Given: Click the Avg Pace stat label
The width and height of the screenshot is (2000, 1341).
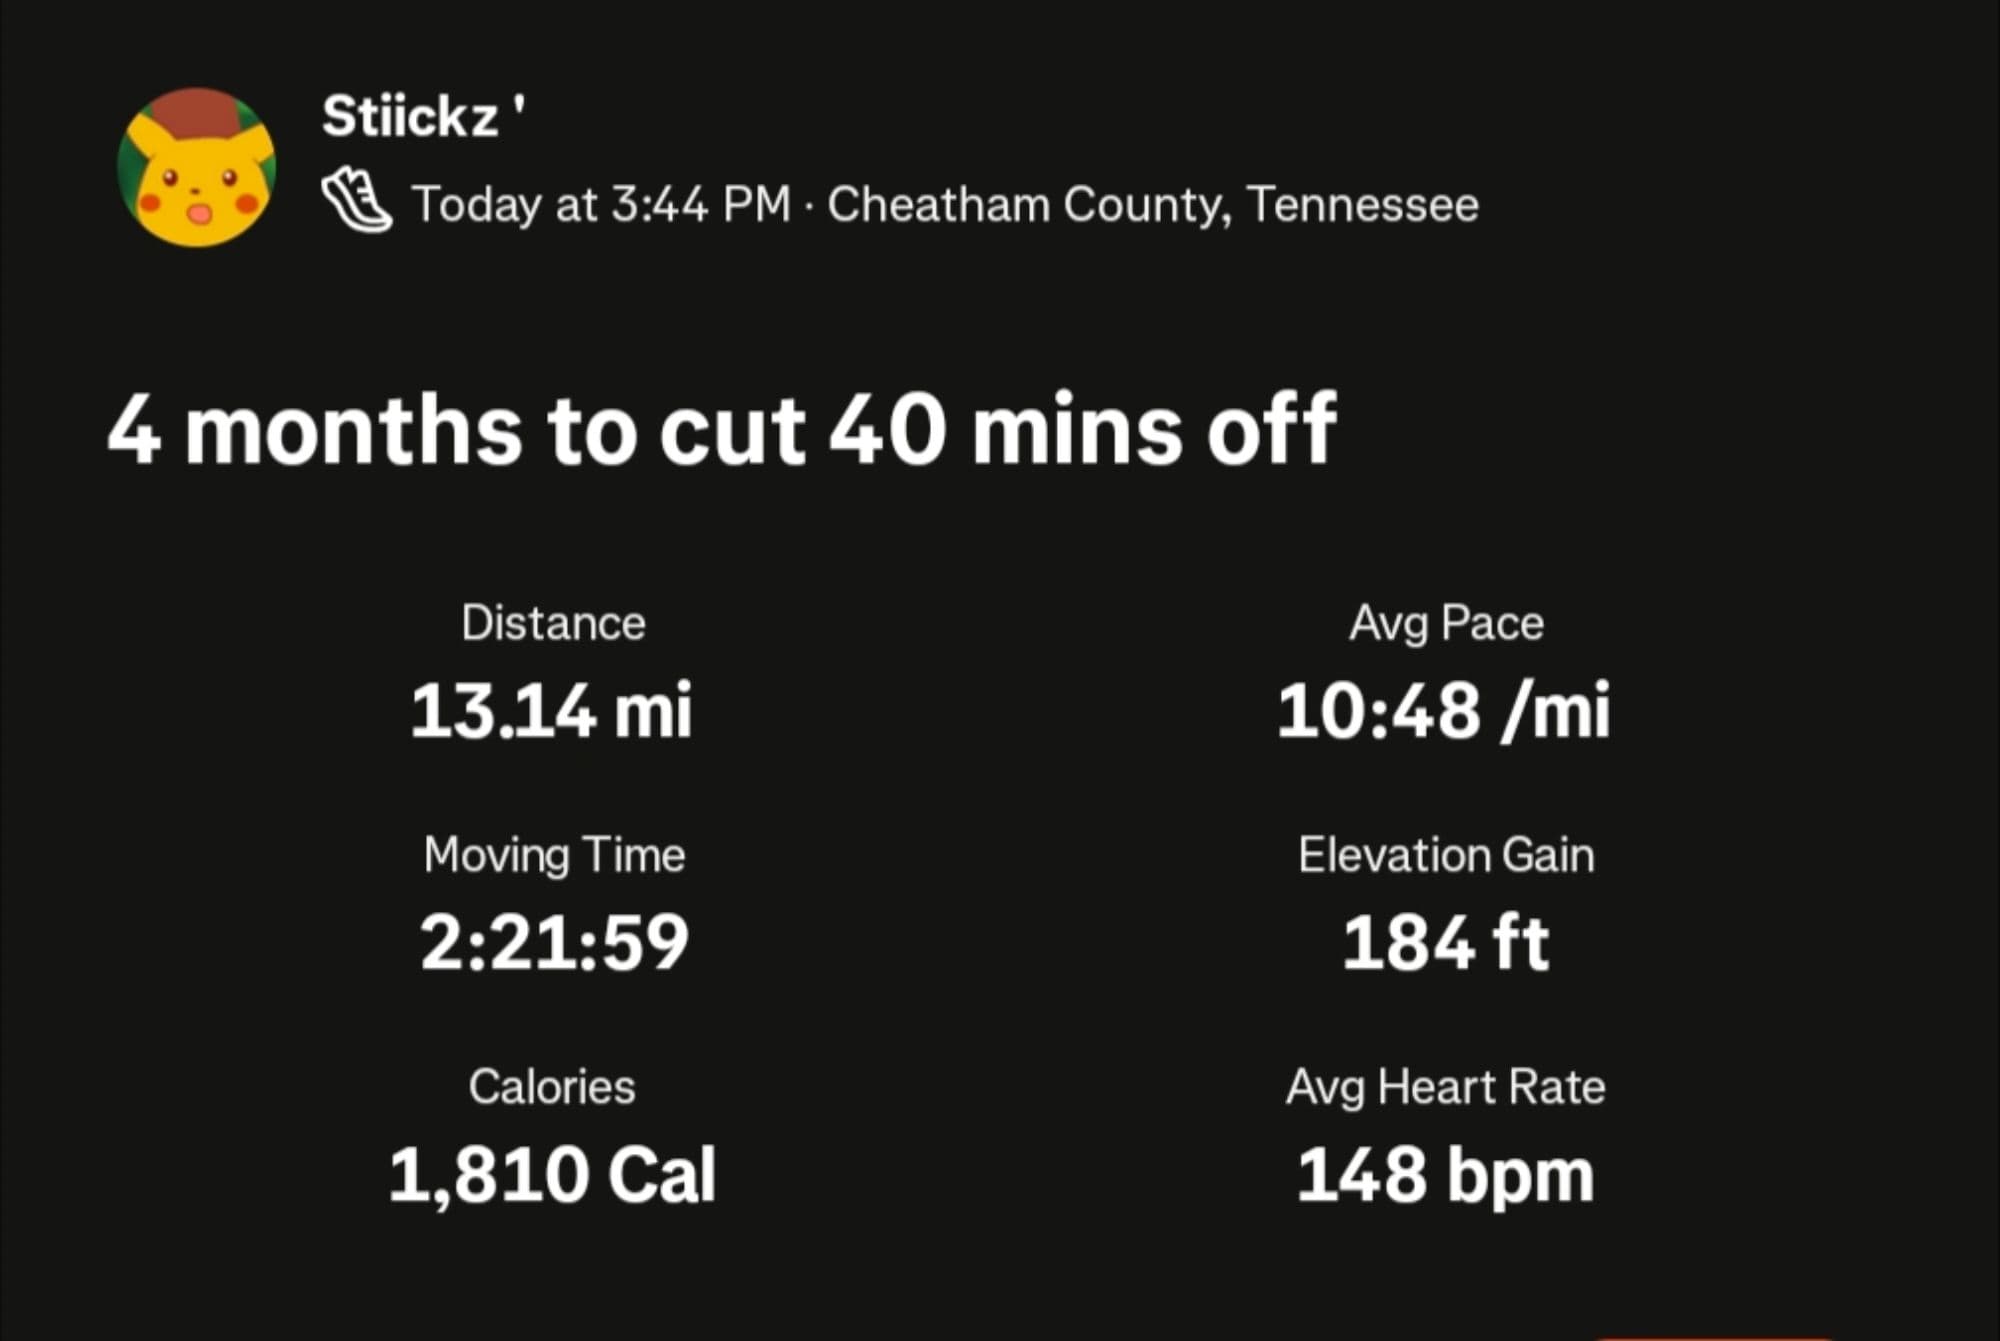Looking at the screenshot, I should point(1446,623).
